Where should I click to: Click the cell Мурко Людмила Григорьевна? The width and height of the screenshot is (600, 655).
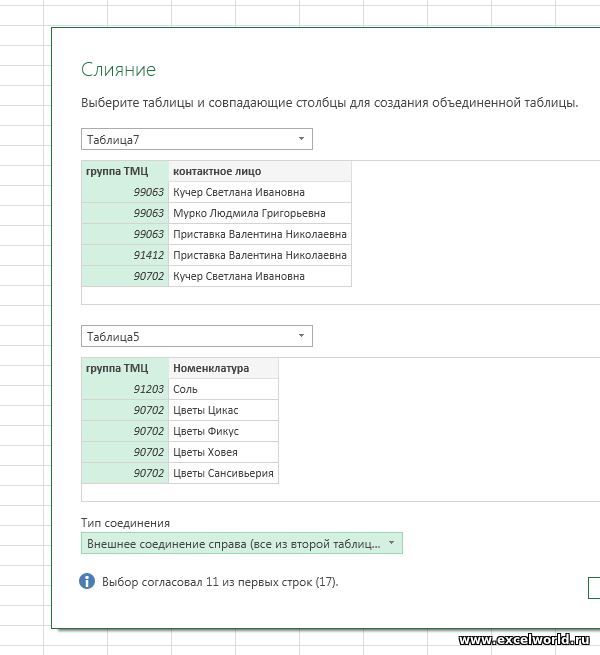[260, 213]
